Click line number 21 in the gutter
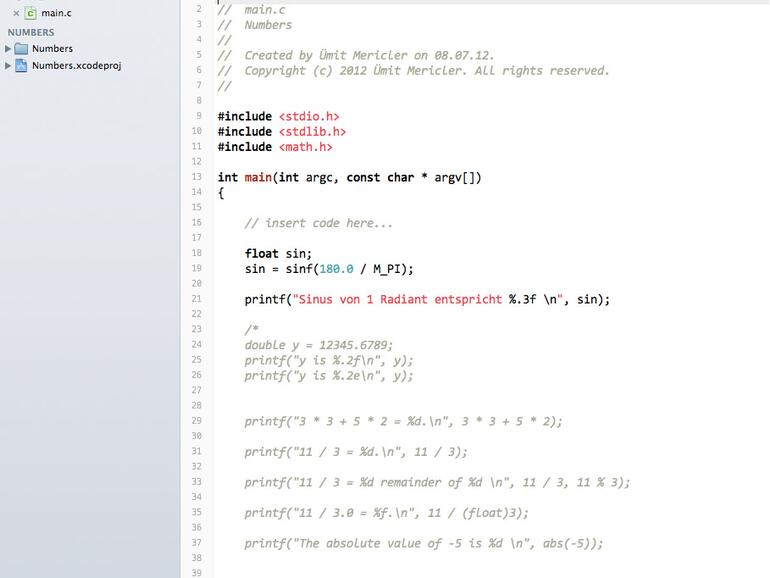The height and width of the screenshot is (578, 770). tap(197, 299)
